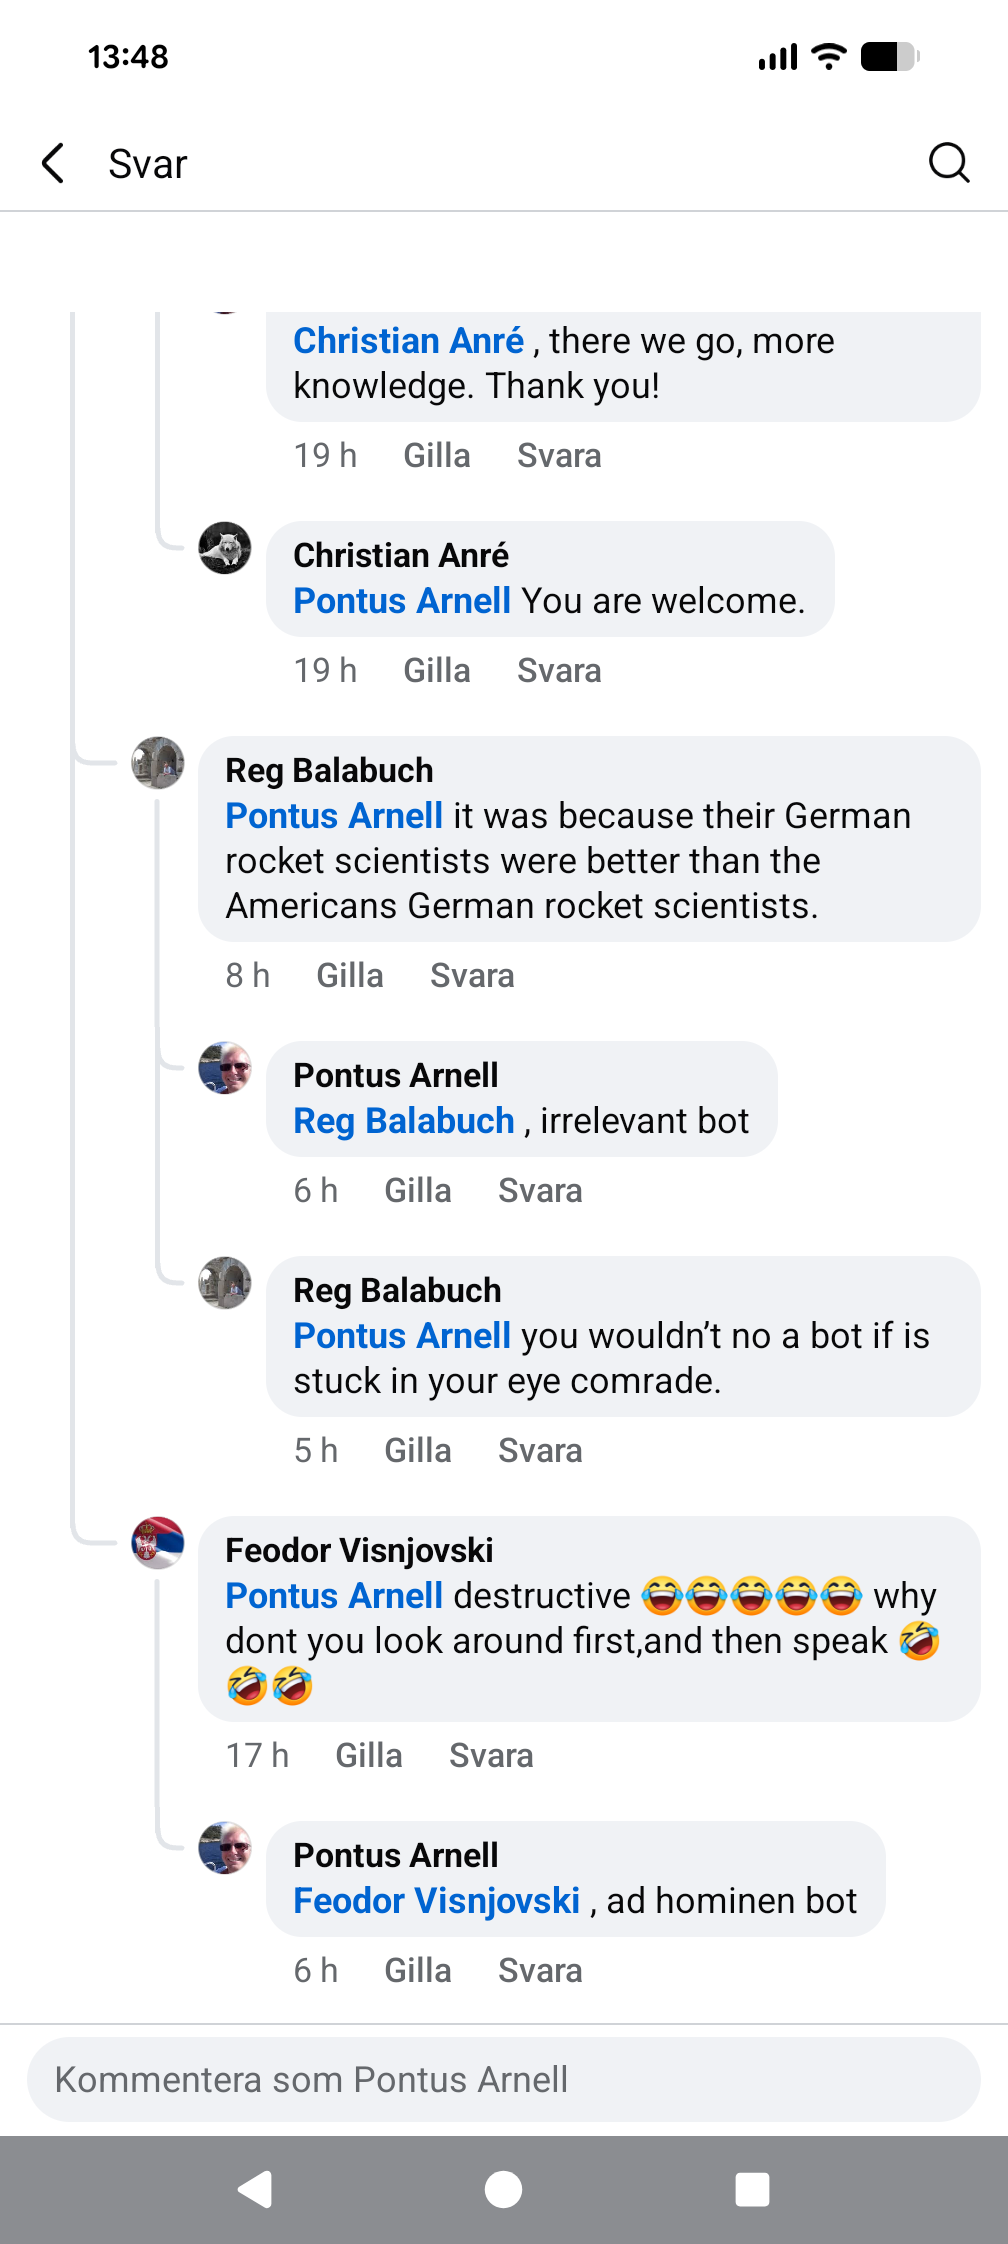Open the blue Reg Balabuch mention link
This screenshot has width=1008, height=2244.
click(x=404, y=1121)
